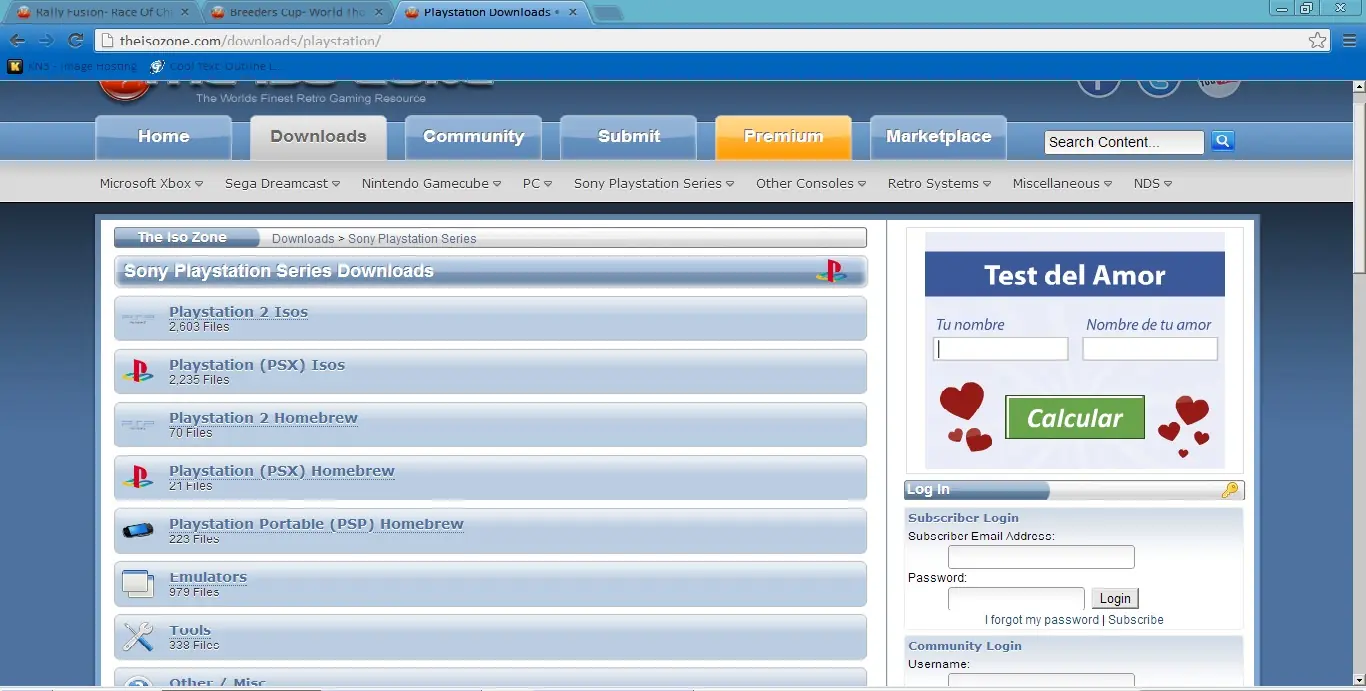Screen dimensions: 1366x691
Task: Open the Cool Text bookmark
Action: tap(214, 66)
